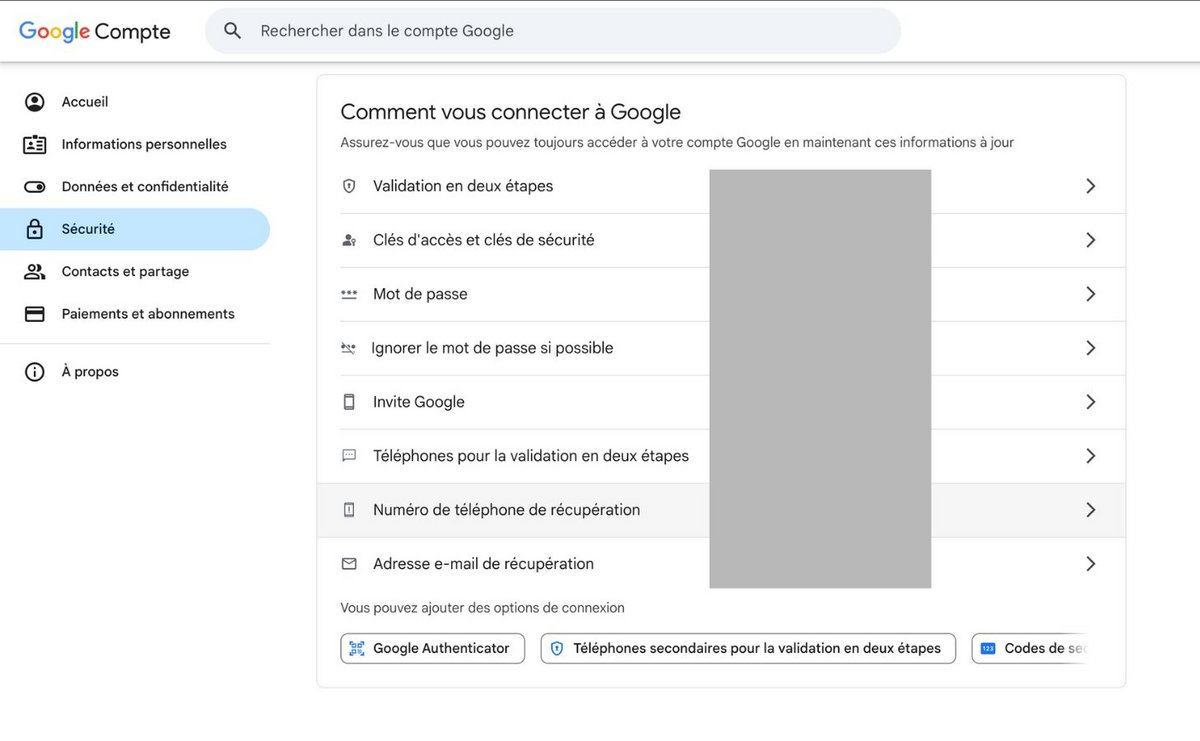Open Téléphones pour la validation chevron
Viewport: 1200px width, 741px height.
click(x=1091, y=456)
